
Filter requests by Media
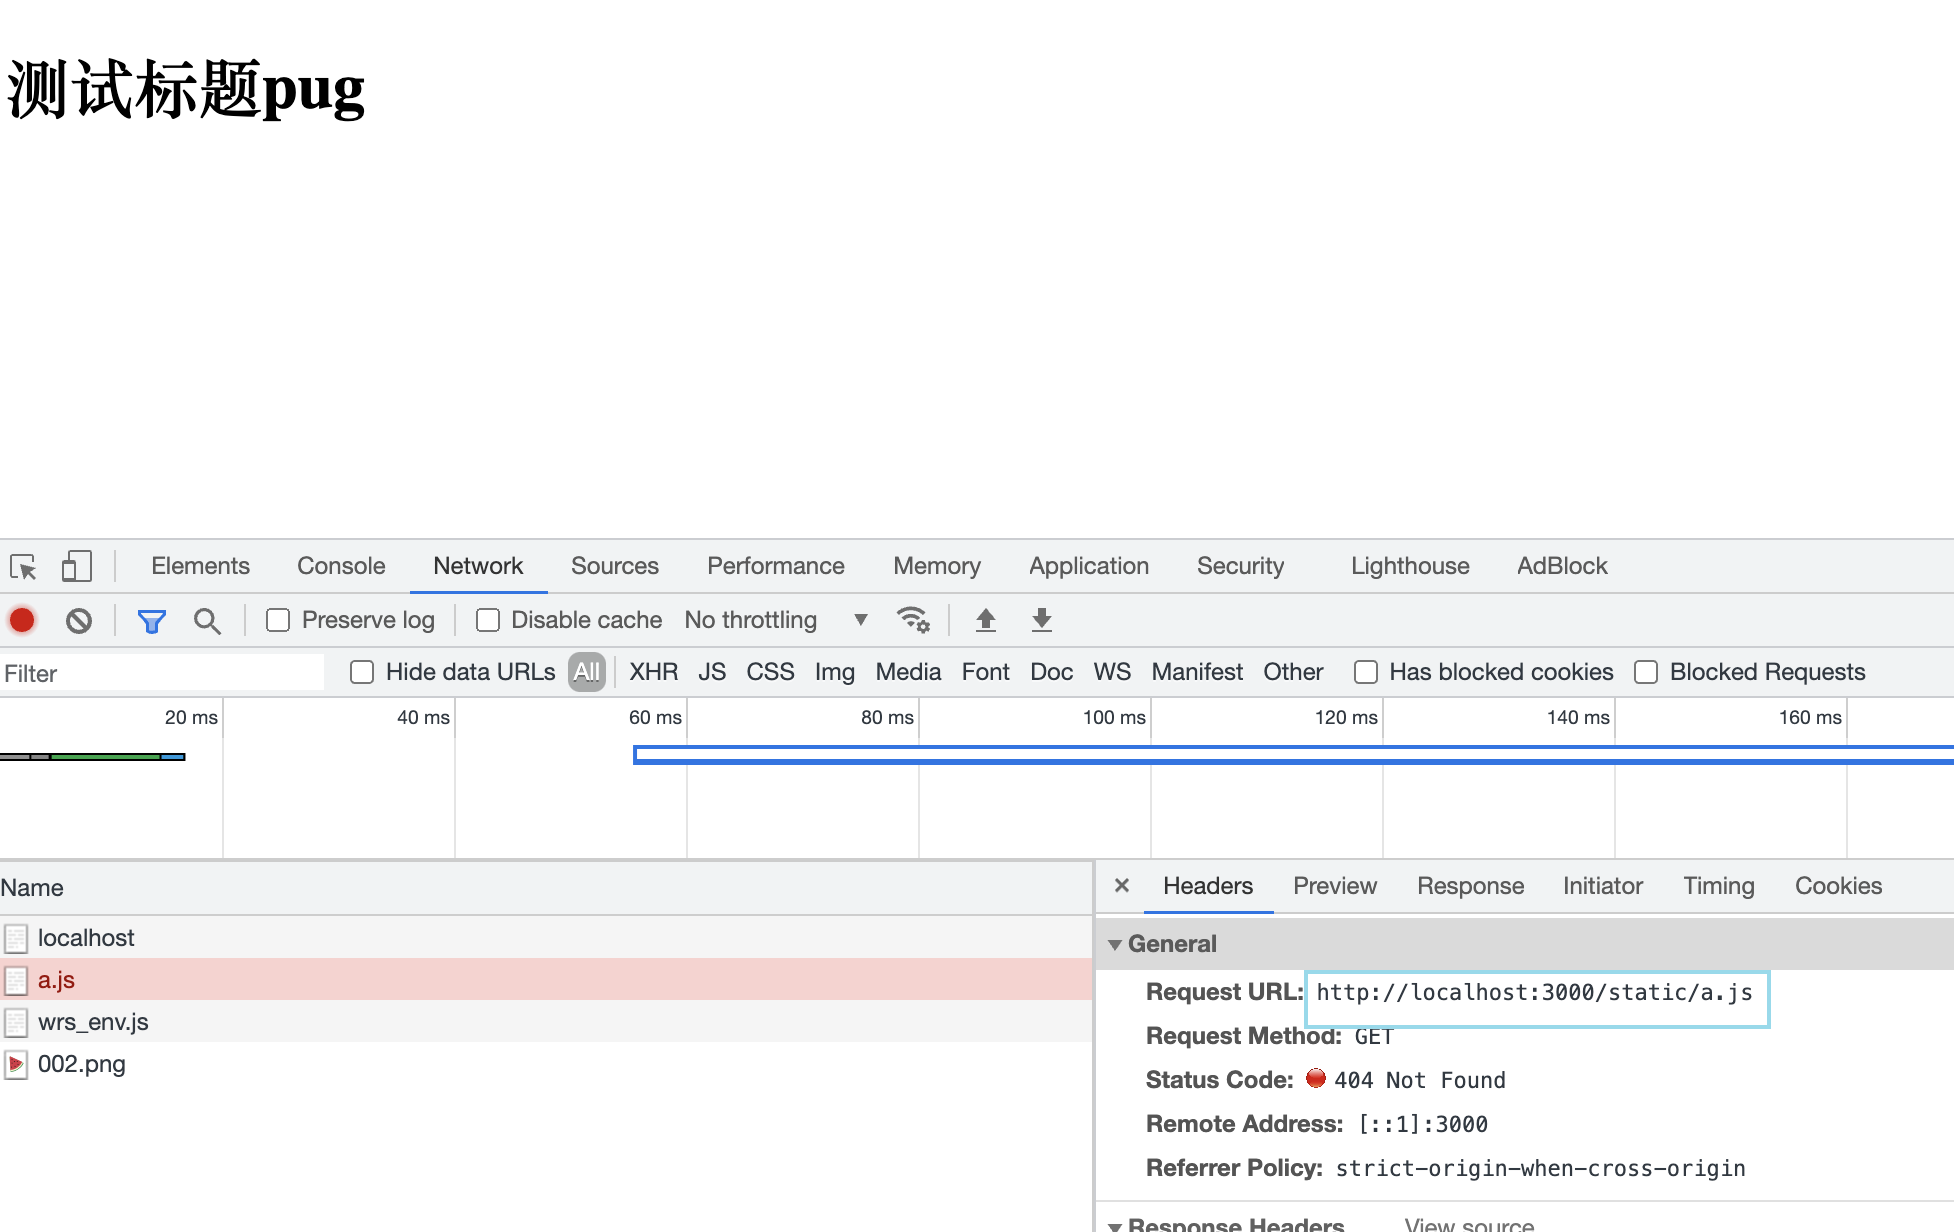[x=908, y=672]
